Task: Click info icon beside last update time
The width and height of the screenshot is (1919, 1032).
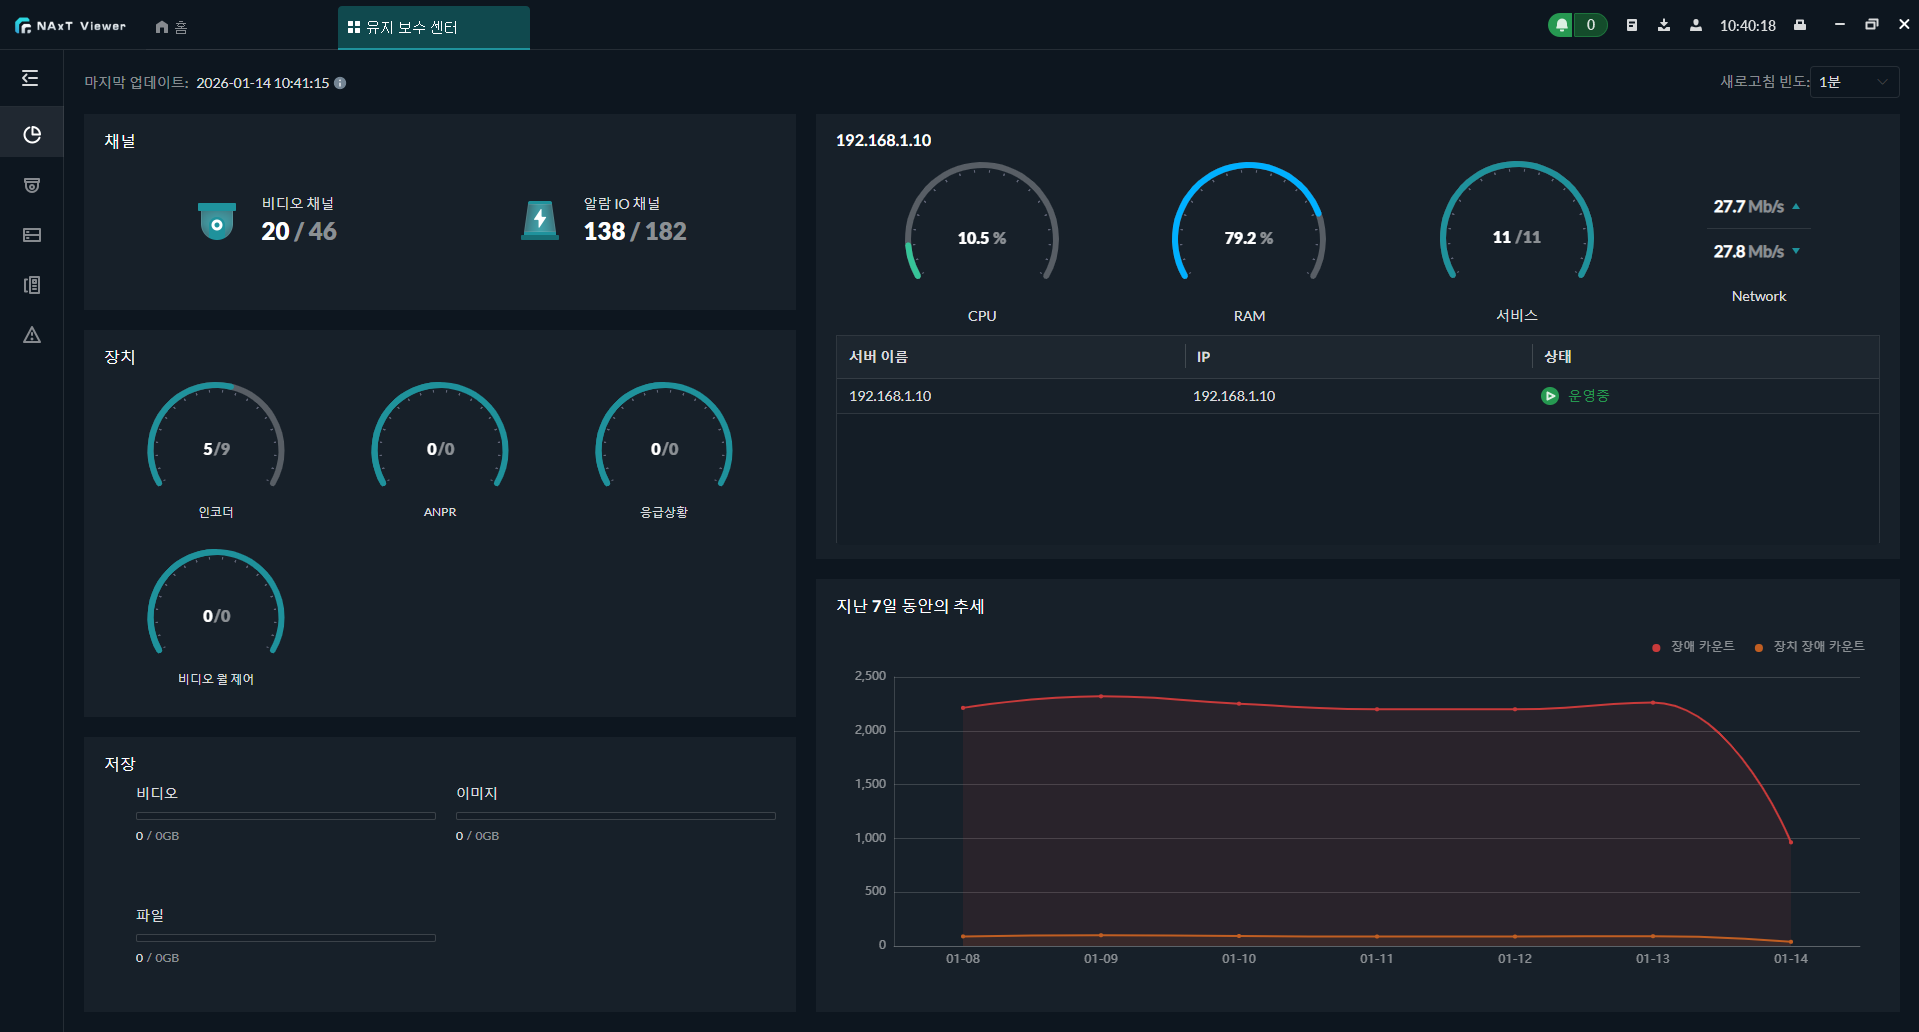Action: [x=340, y=83]
